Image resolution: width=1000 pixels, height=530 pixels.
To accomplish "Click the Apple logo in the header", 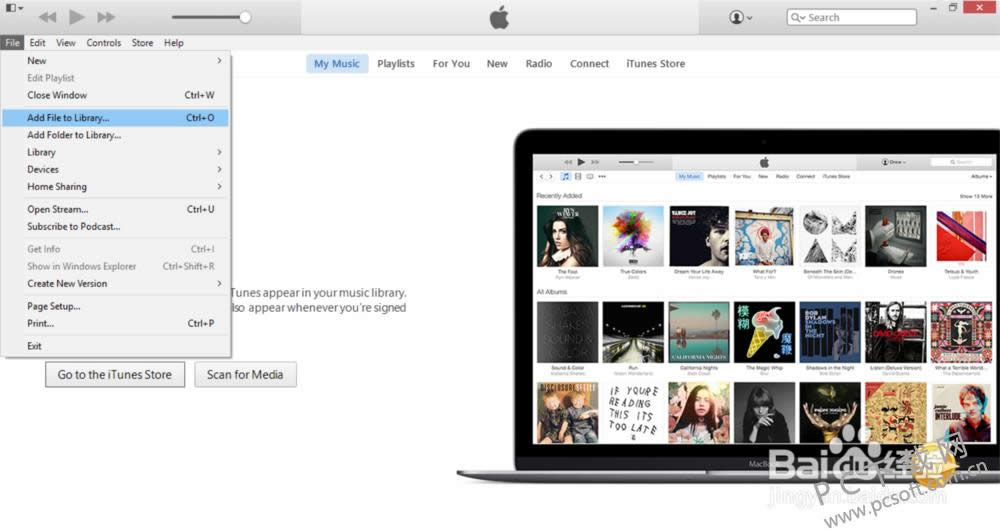I will 499,17.
